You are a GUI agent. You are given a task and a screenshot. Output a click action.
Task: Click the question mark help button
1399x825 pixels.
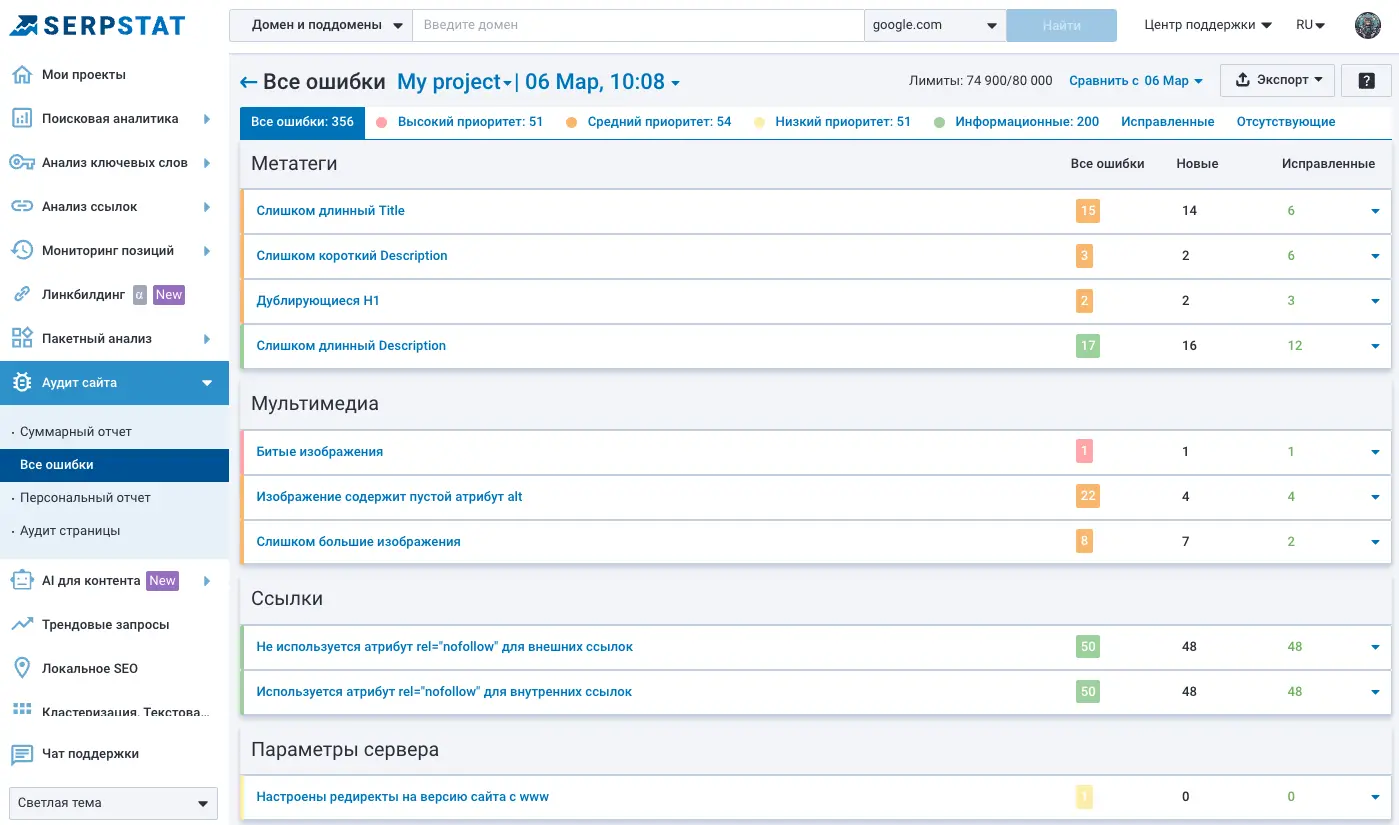(1366, 81)
